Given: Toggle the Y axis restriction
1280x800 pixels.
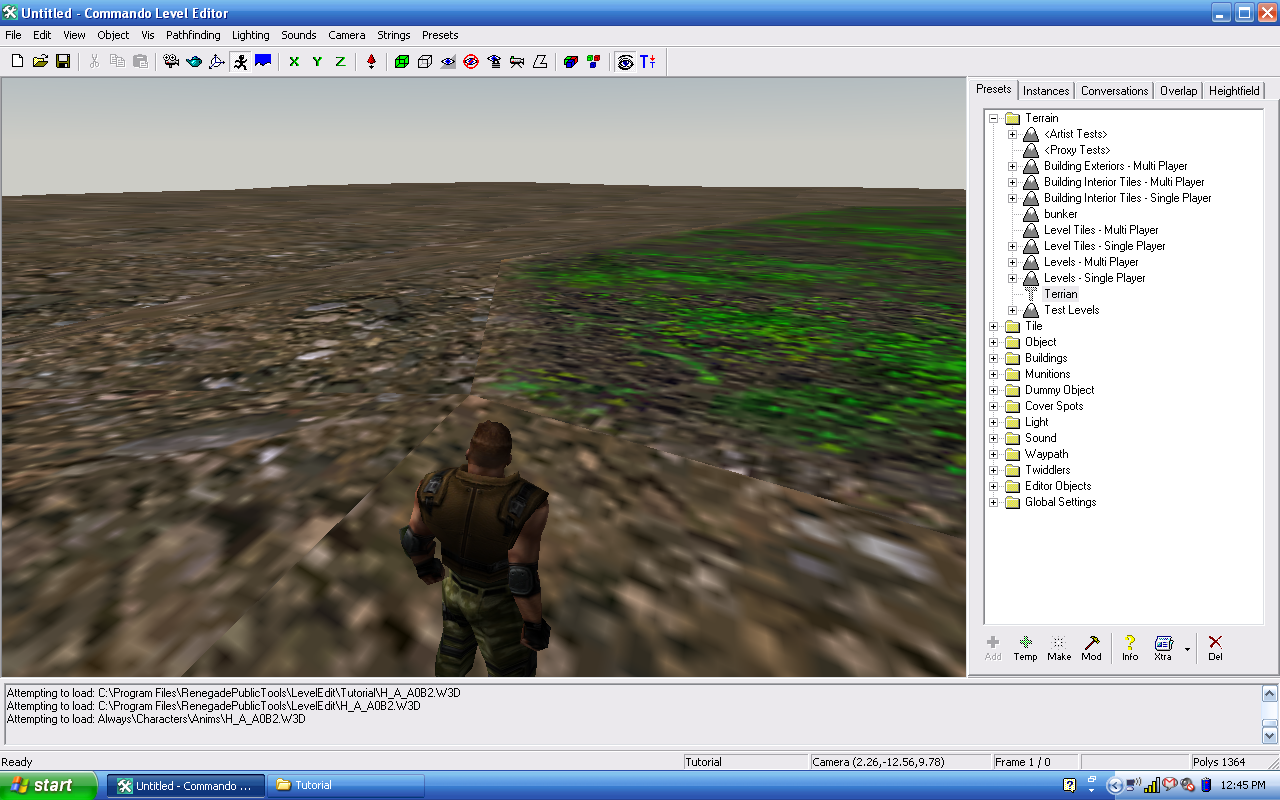Looking at the screenshot, I should click(x=317, y=62).
